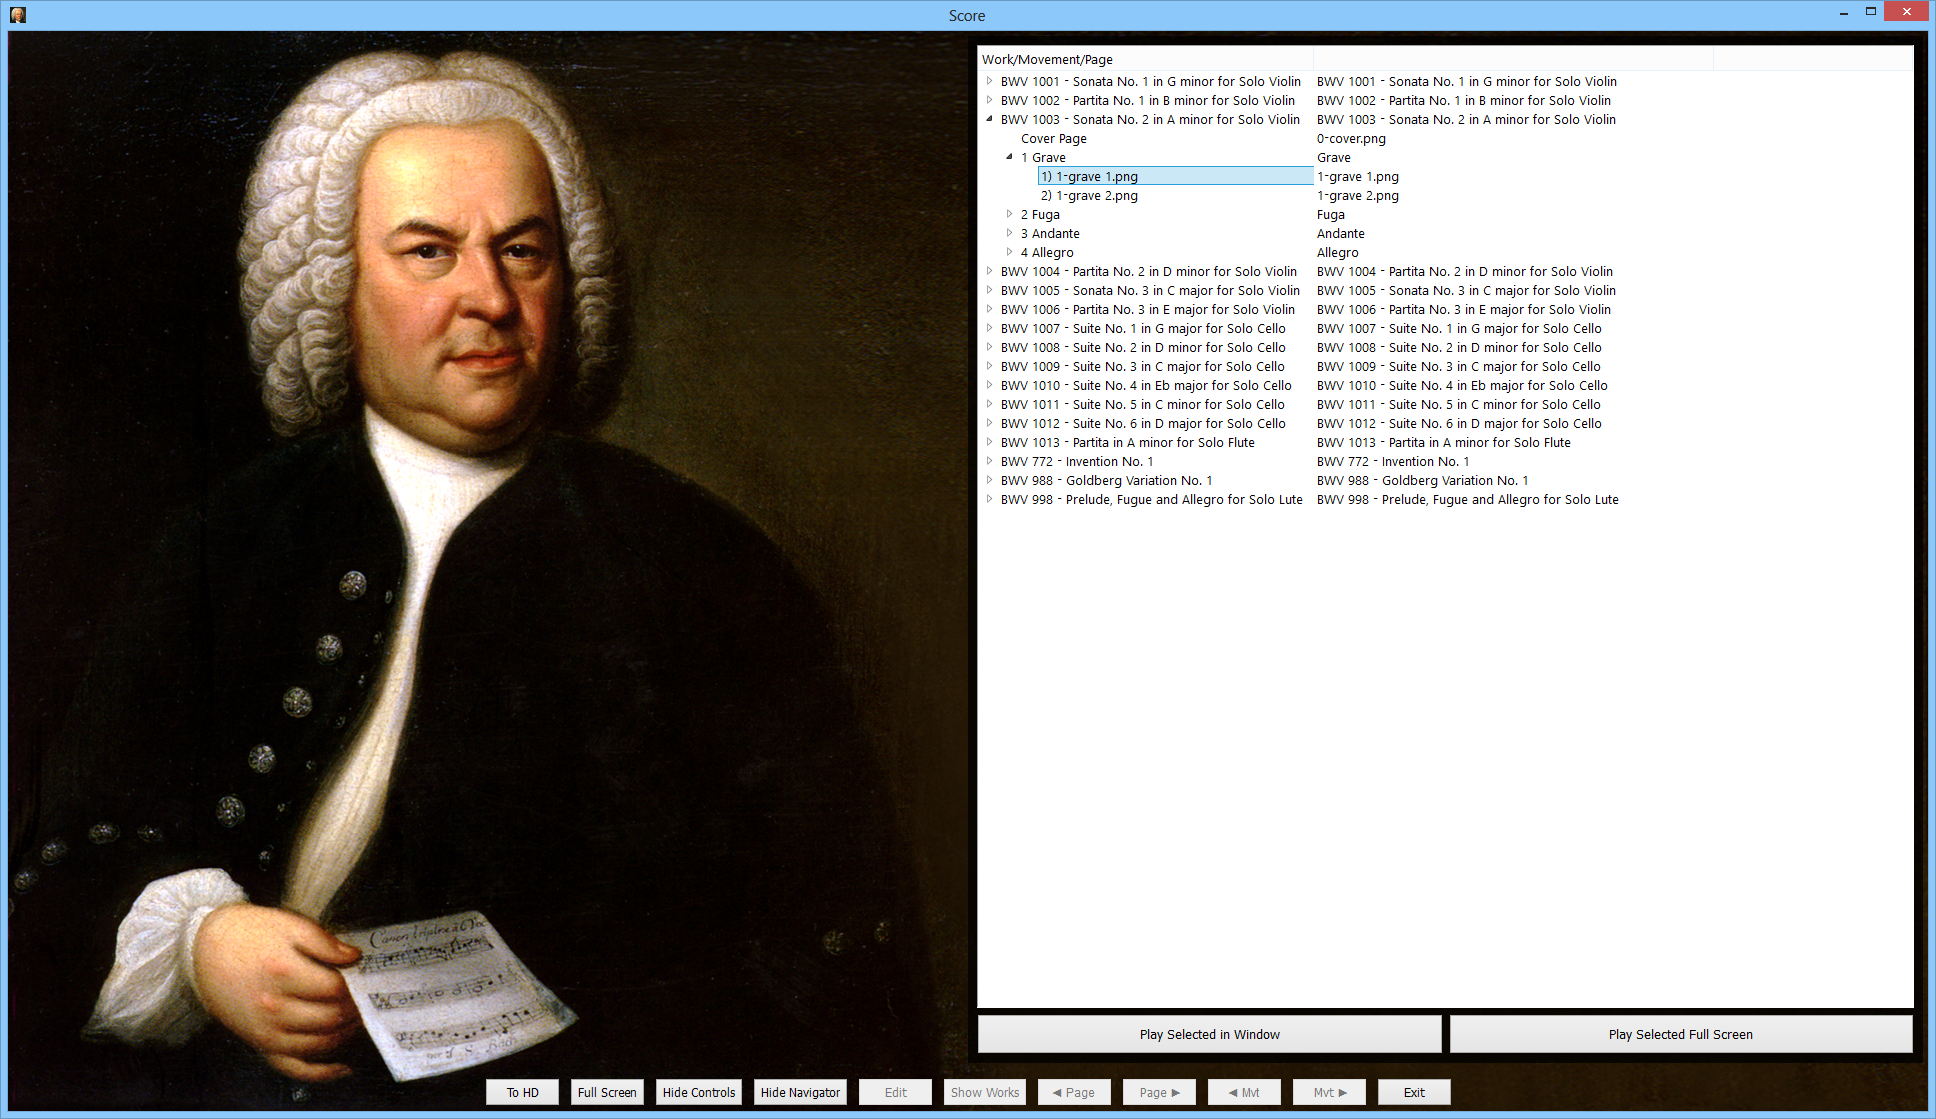Close the Score window
The width and height of the screenshot is (1936, 1119).
coord(1906,12)
